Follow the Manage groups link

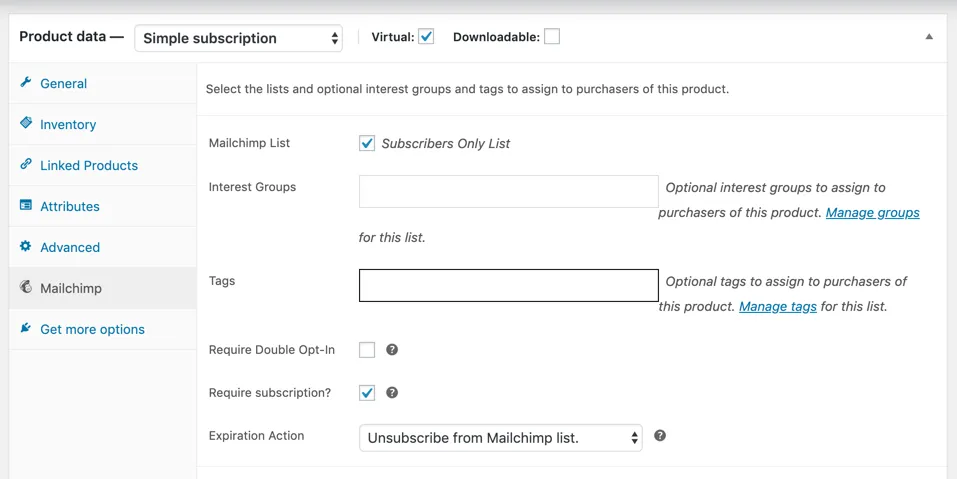pos(872,213)
